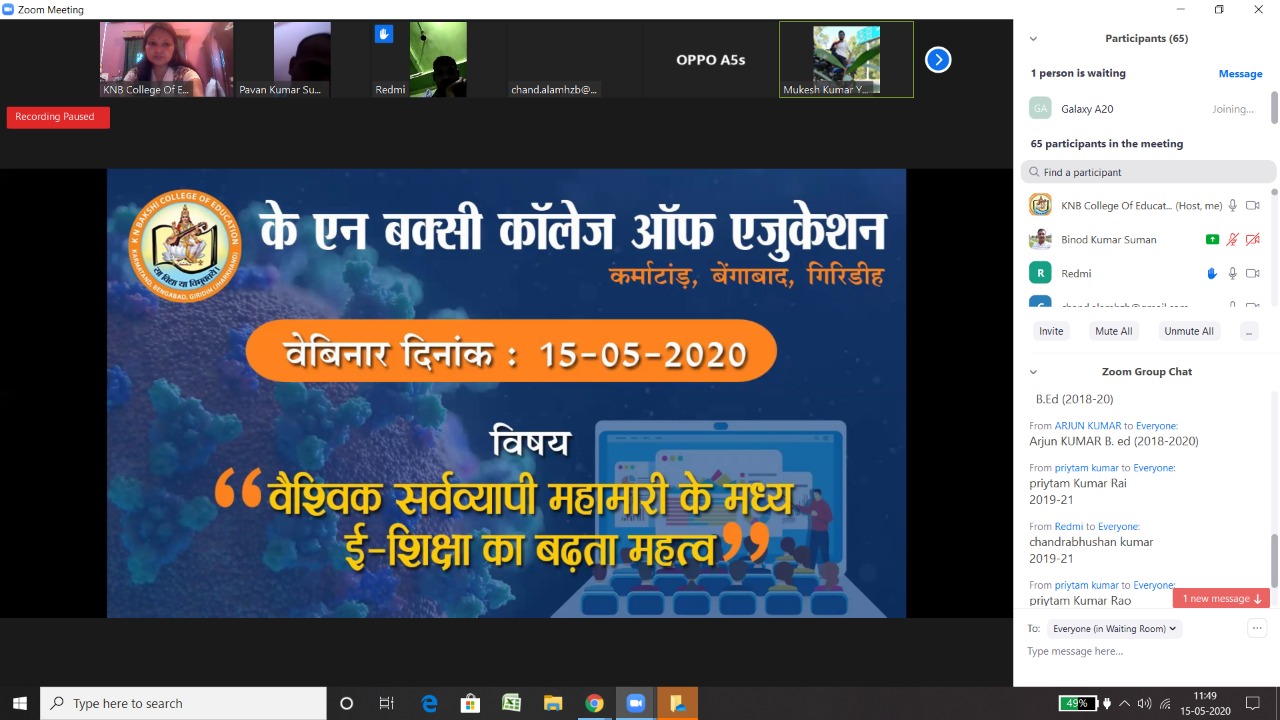Image resolution: width=1280 pixels, height=720 pixels.
Task: Select the OPPO A5s video tile
Action: click(710, 60)
